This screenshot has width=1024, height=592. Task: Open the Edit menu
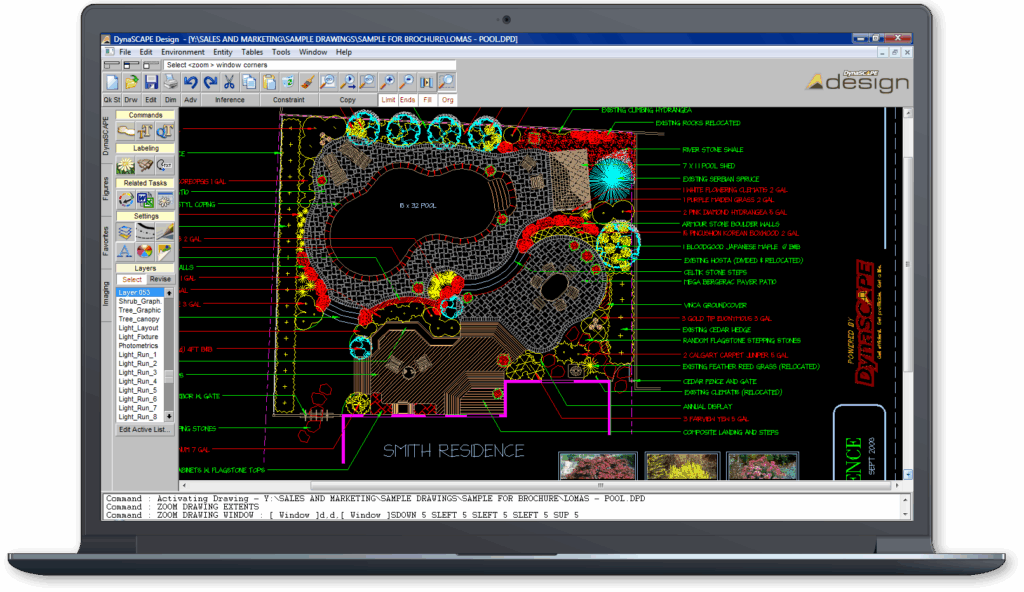tap(146, 52)
